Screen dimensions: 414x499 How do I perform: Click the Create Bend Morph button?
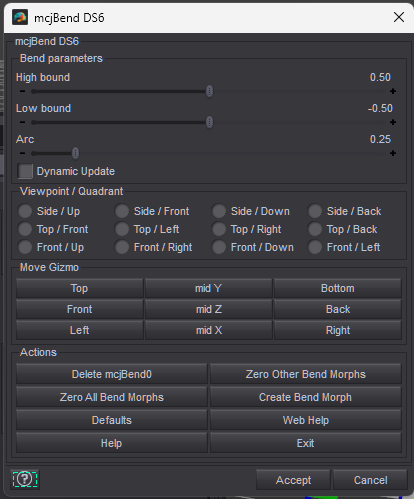click(305, 397)
